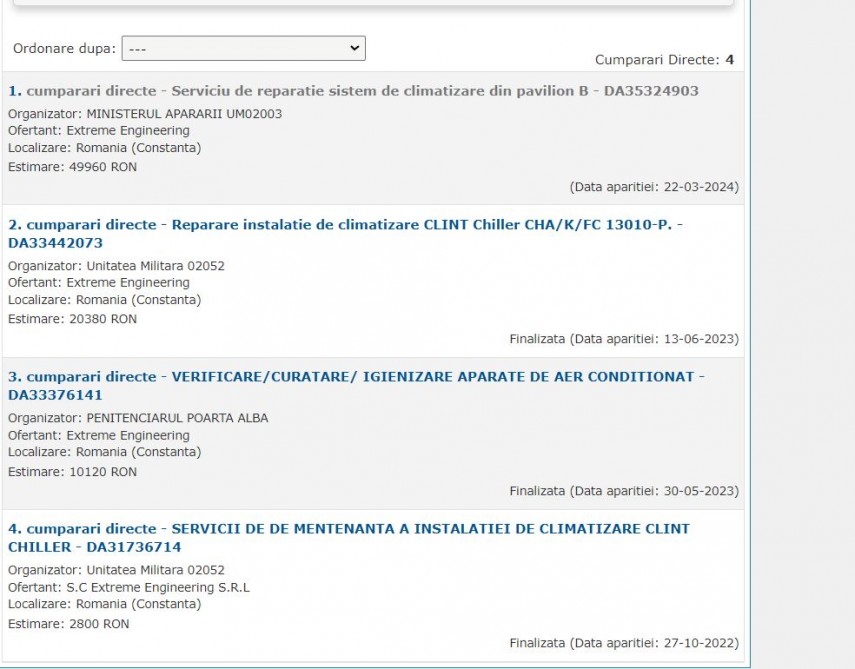Select text 'Finalizata (Data aparitiei: 27-10-2022)'
This screenshot has height=669, width=855.
(624, 643)
